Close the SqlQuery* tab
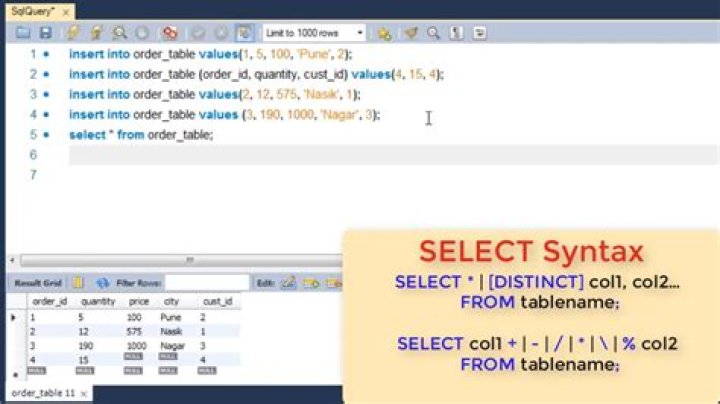 pyautogui.click(x=66, y=12)
